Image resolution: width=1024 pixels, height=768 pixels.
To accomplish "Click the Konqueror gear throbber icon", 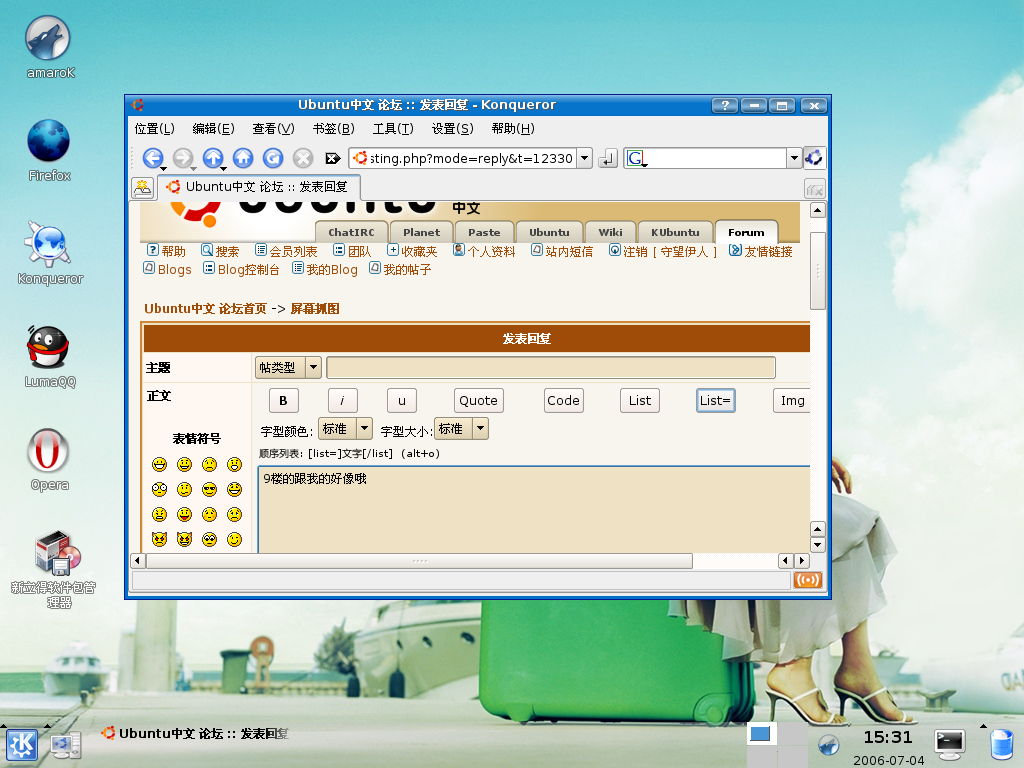I will (x=814, y=157).
